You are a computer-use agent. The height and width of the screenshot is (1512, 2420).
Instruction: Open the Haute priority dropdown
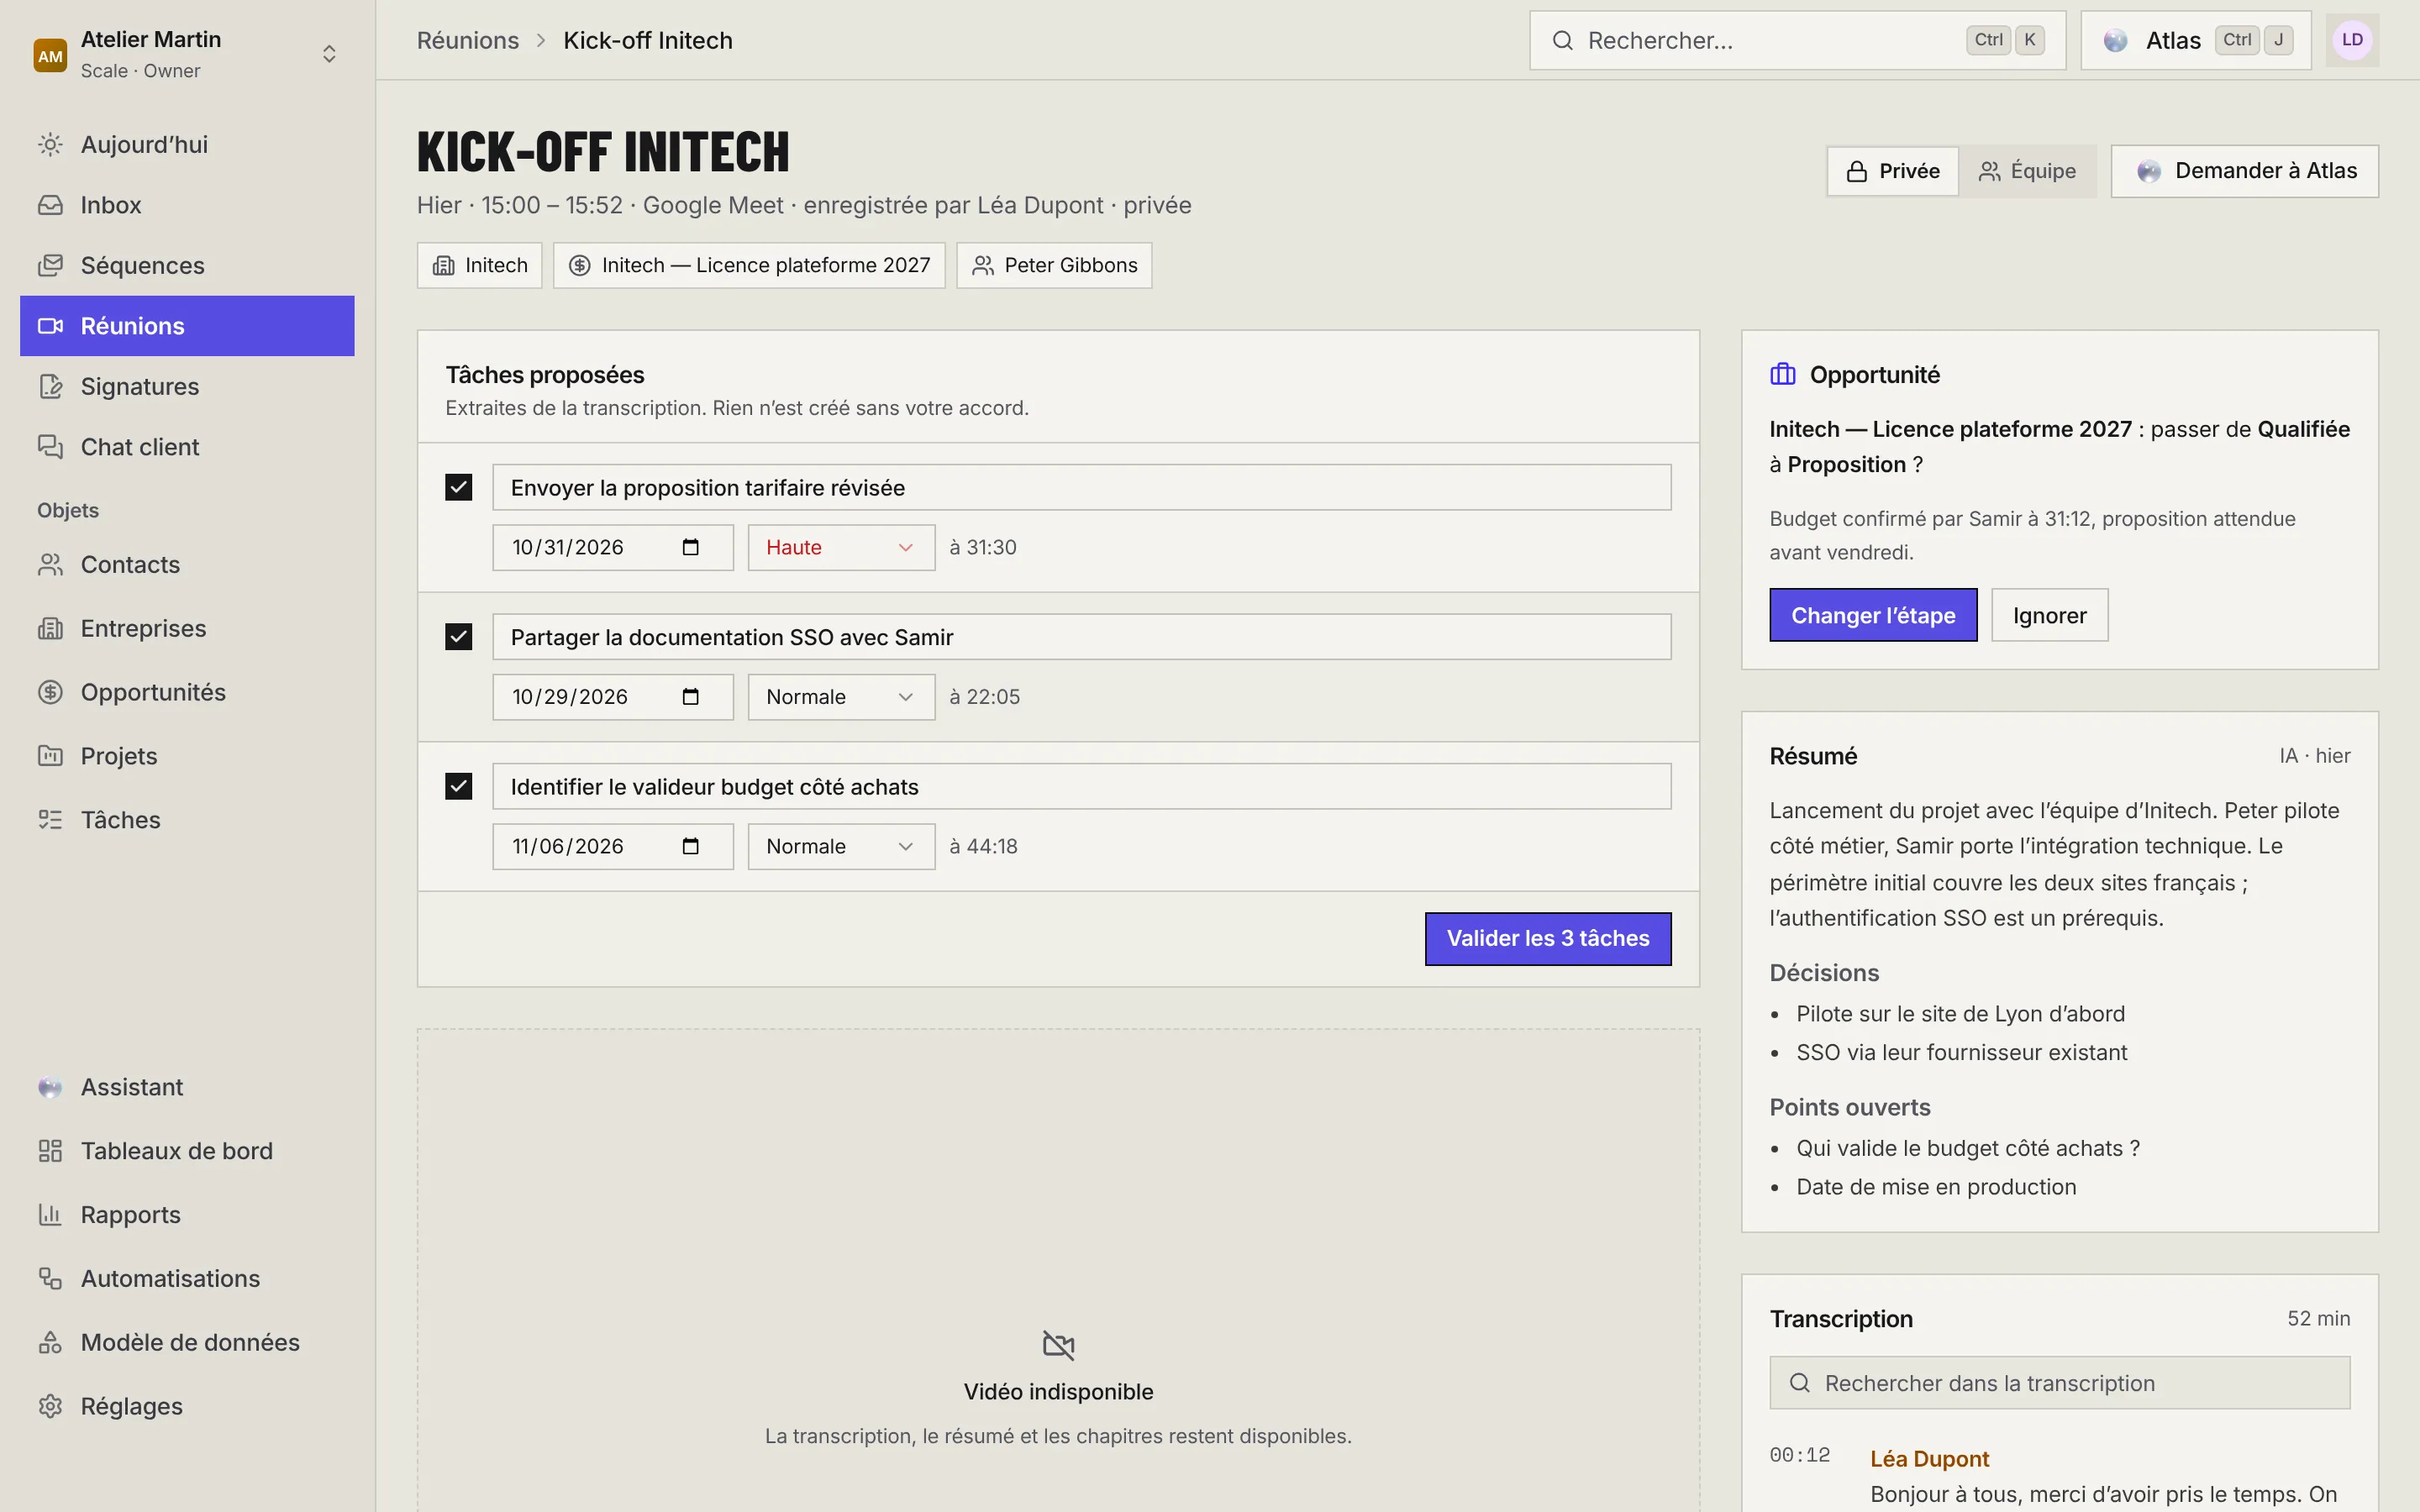[841, 547]
